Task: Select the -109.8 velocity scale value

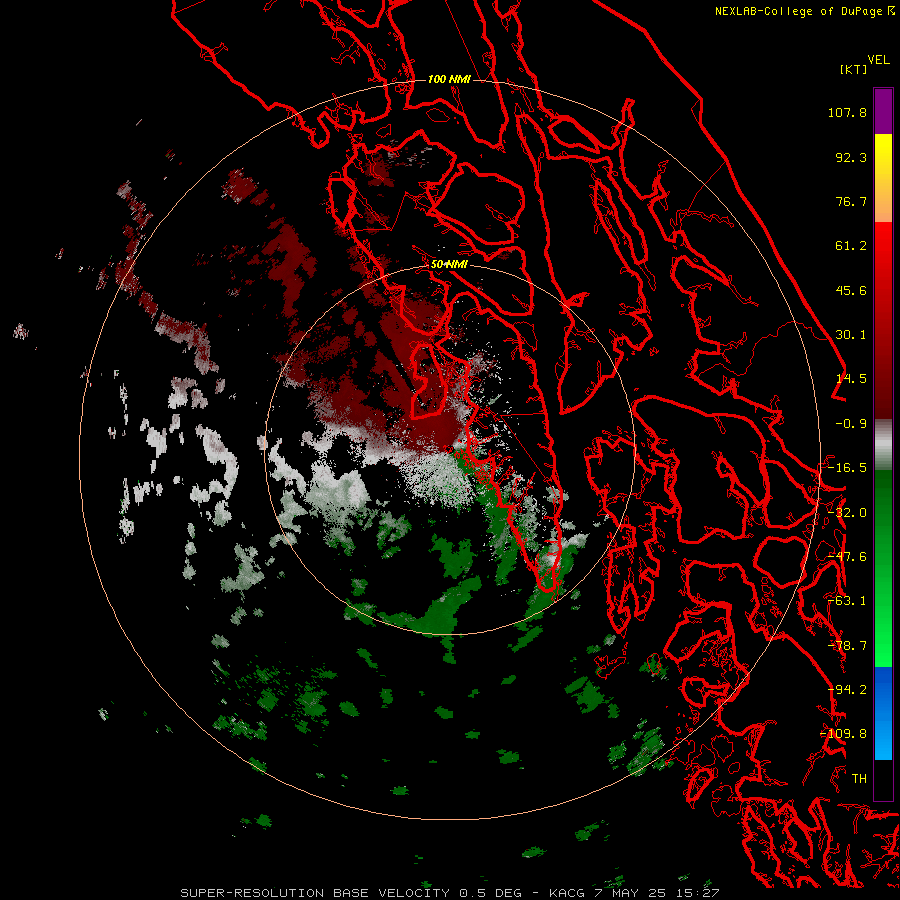Action: click(x=844, y=734)
